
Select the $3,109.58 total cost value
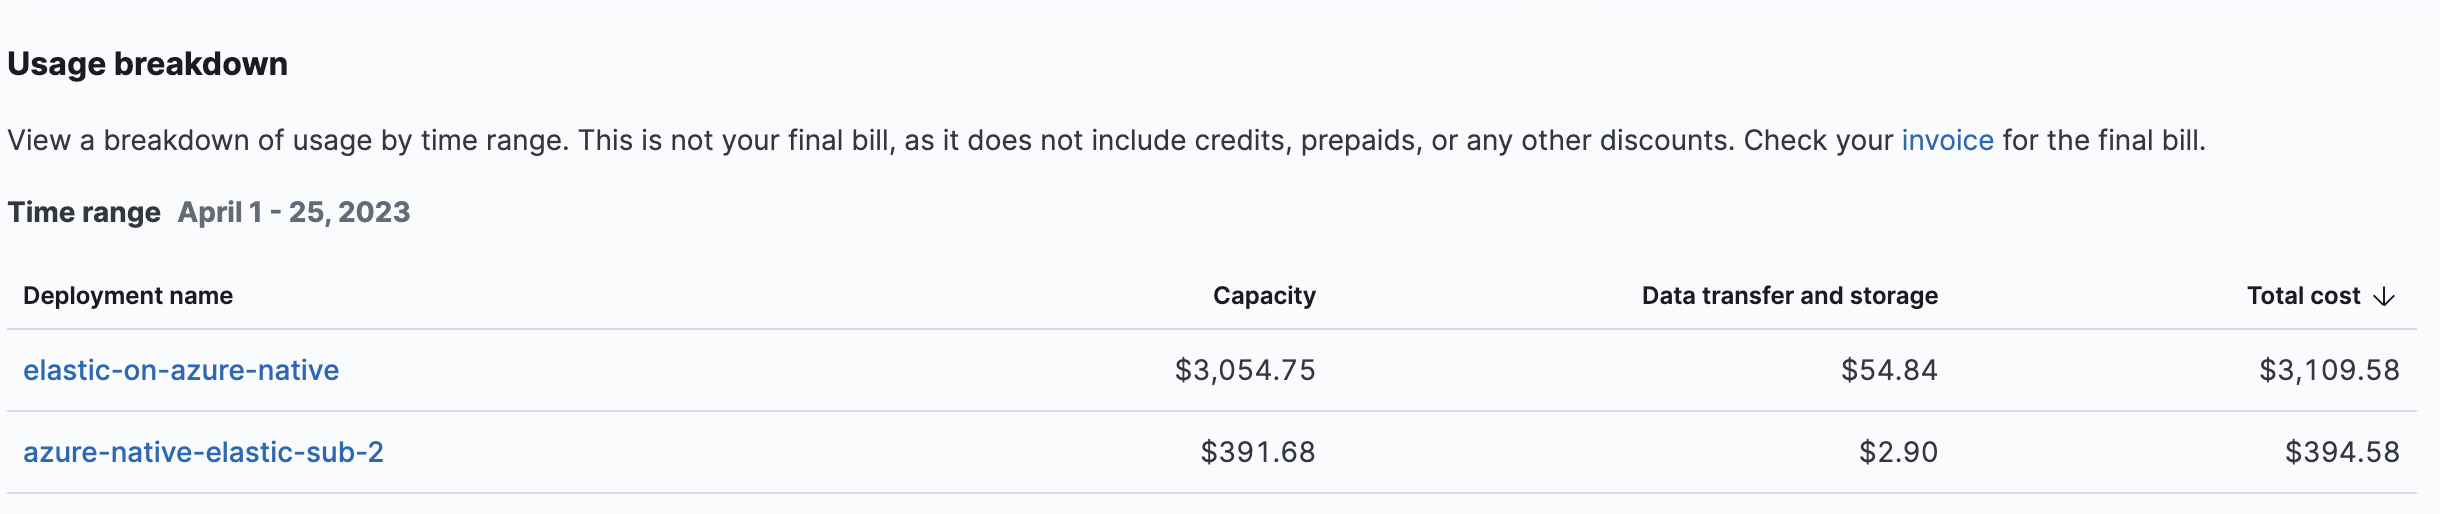point(2329,370)
